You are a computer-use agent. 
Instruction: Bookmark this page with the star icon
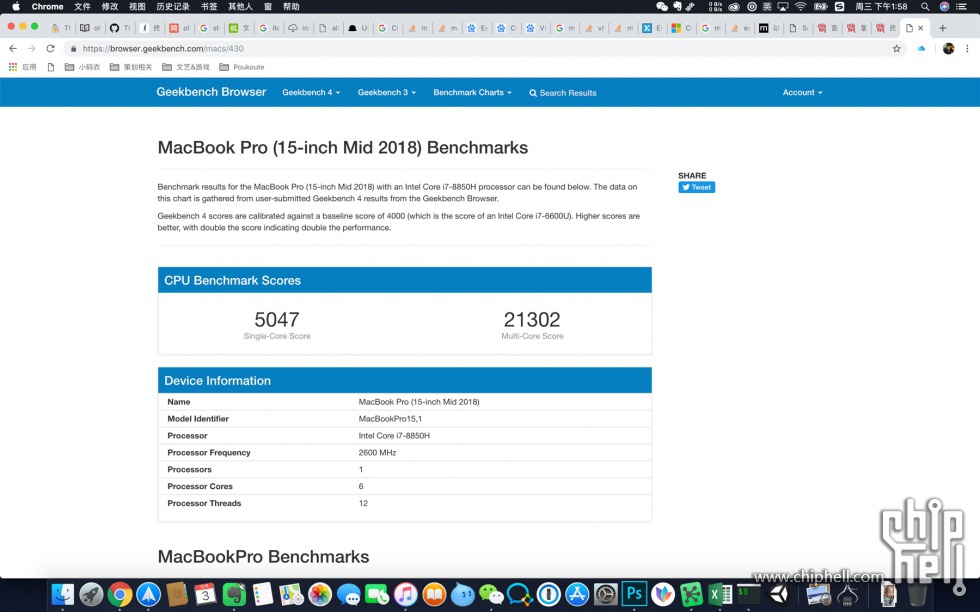click(x=896, y=48)
